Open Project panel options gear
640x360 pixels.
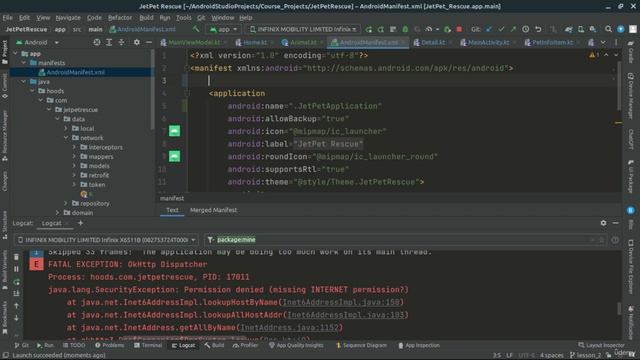click(x=137, y=42)
